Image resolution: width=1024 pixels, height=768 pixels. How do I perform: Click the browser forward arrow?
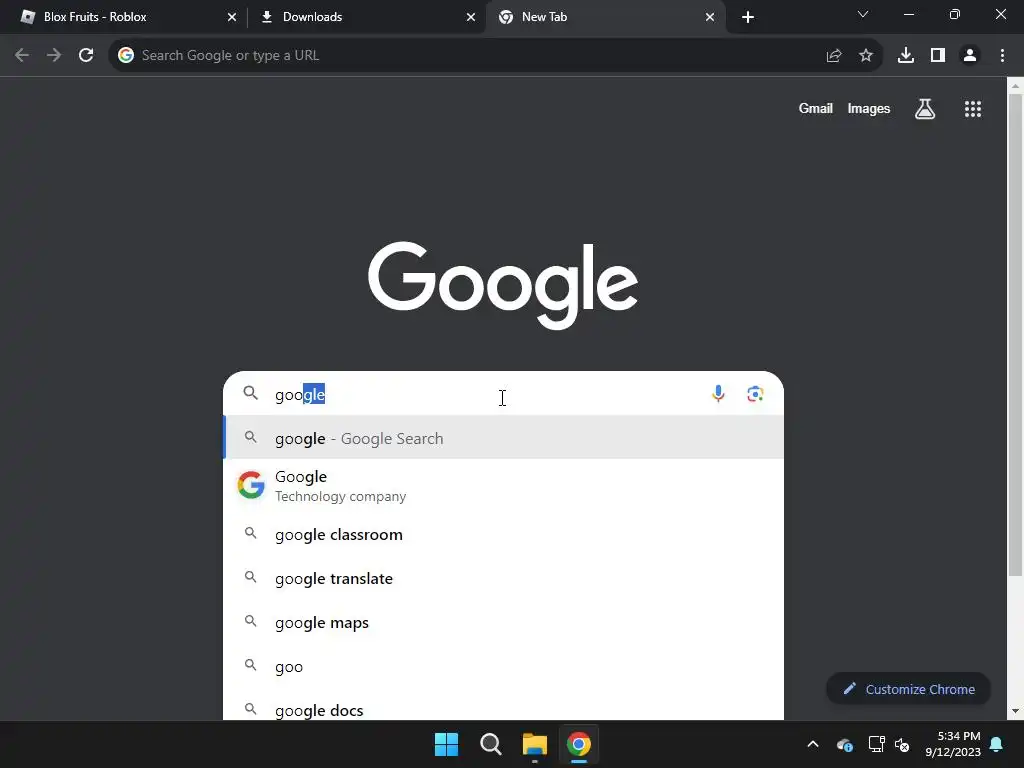pos(54,56)
